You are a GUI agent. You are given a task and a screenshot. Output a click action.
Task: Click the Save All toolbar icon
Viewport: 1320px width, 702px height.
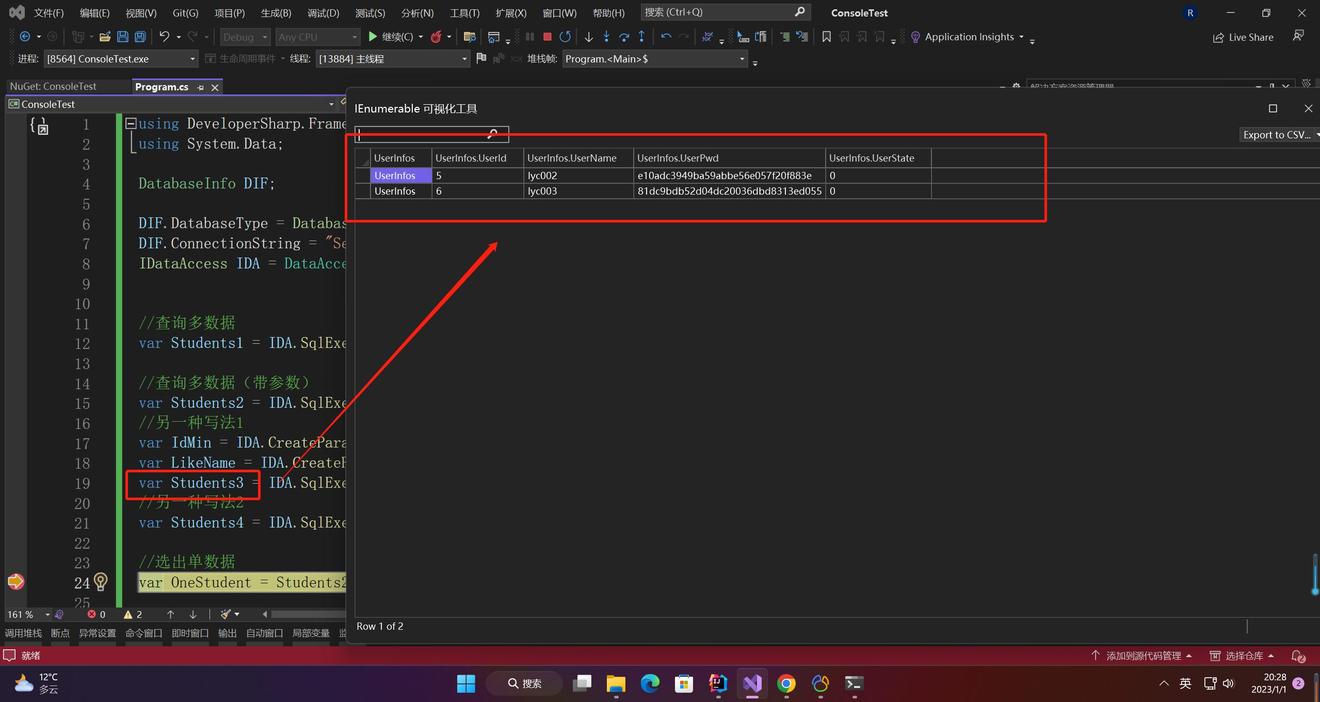tap(139, 37)
